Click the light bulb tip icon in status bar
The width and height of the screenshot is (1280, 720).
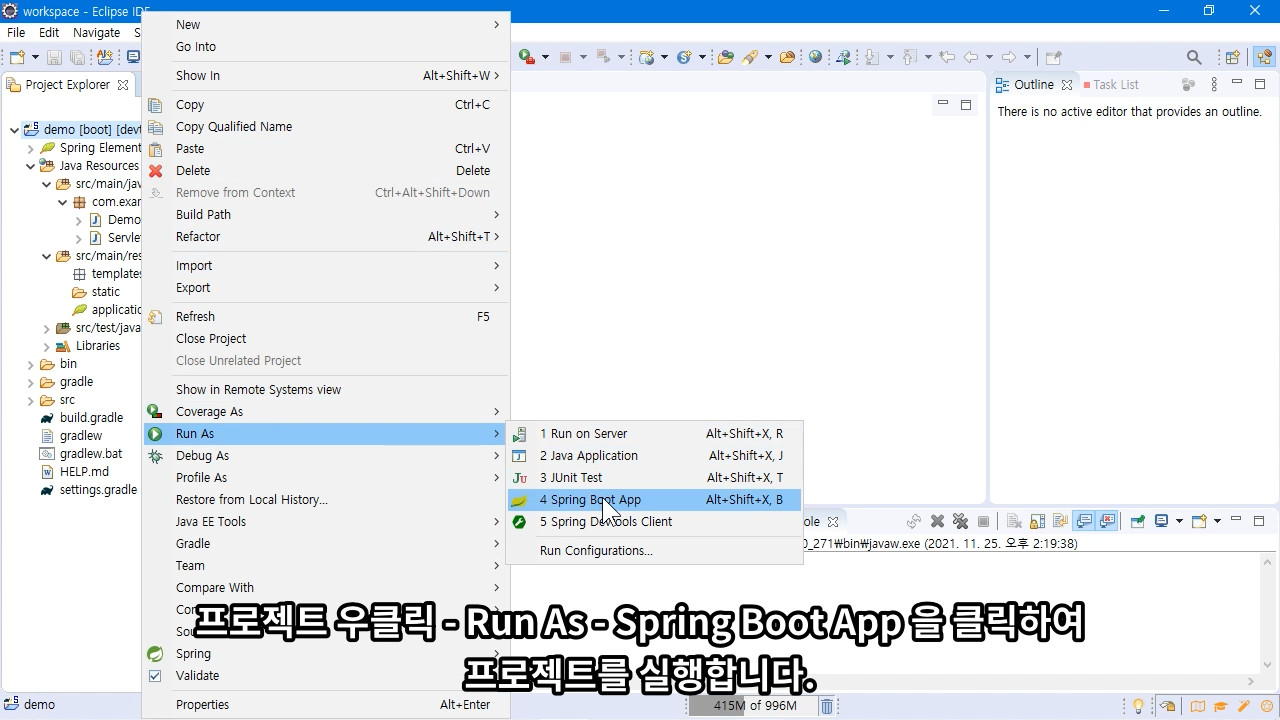(x=1138, y=706)
